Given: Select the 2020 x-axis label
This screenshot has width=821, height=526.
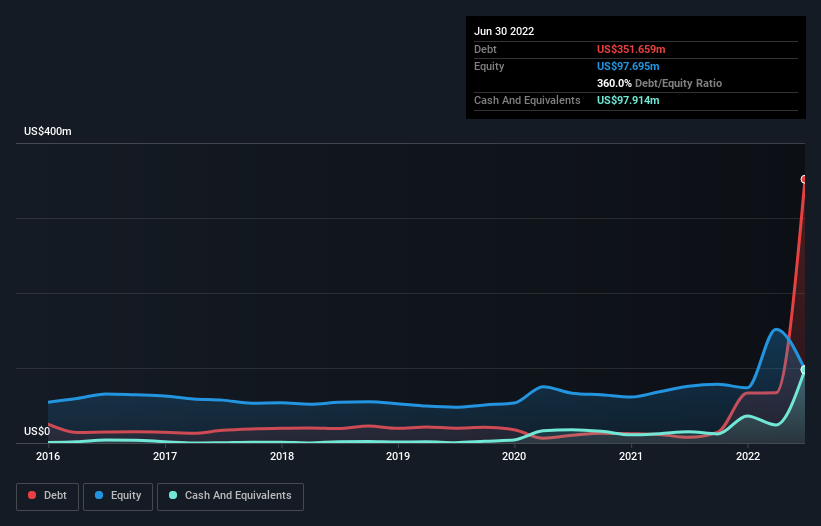Looking at the screenshot, I should pos(514,456).
